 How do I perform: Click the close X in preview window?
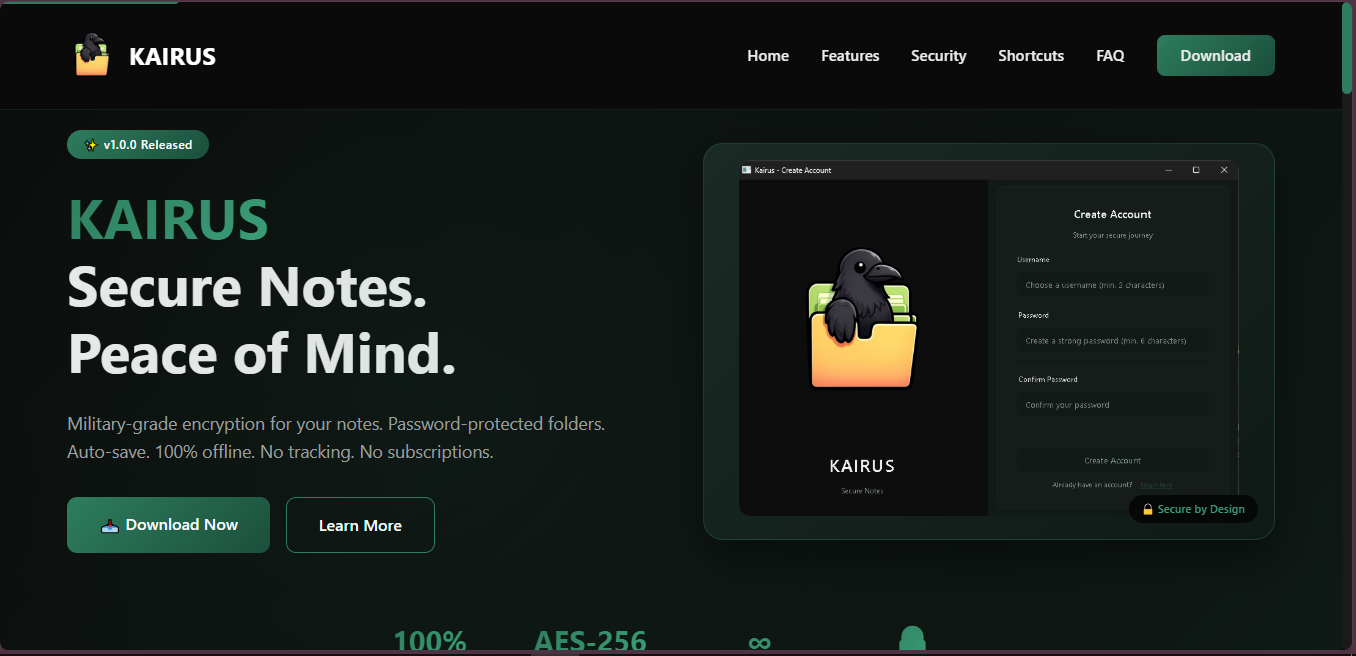(1224, 170)
